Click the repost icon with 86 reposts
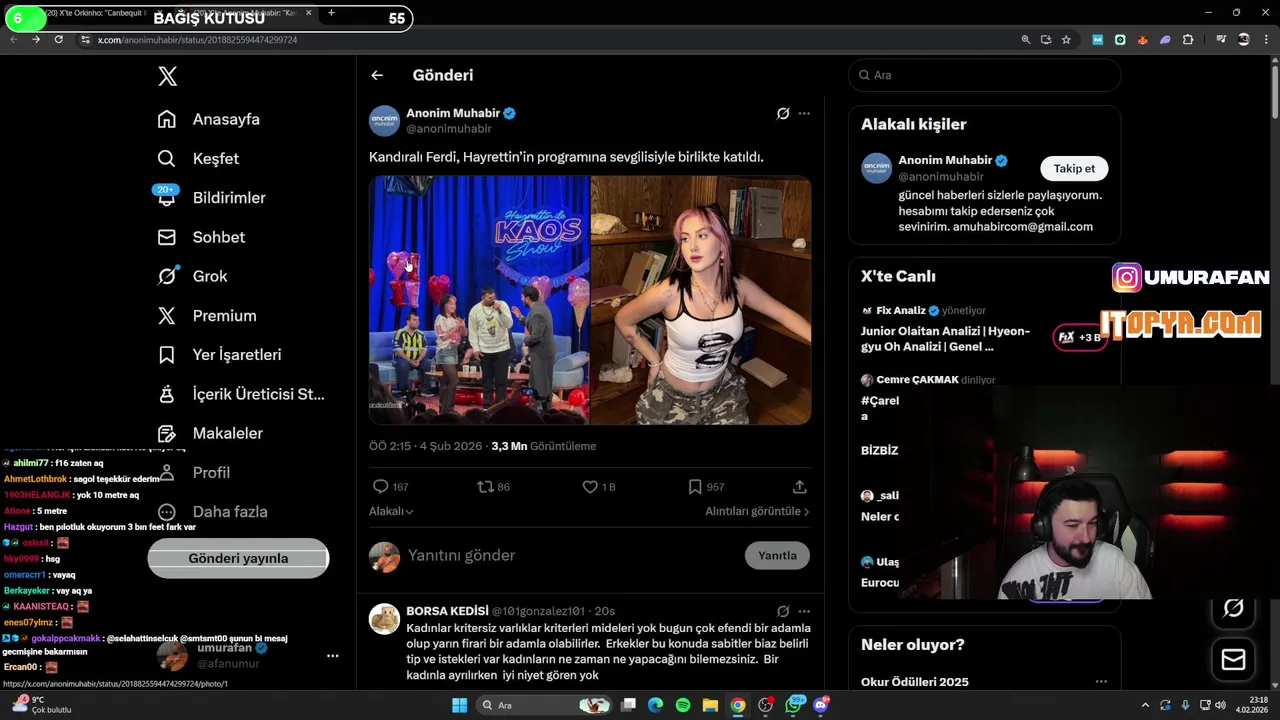The height and width of the screenshot is (720, 1280). [x=485, y=487]
